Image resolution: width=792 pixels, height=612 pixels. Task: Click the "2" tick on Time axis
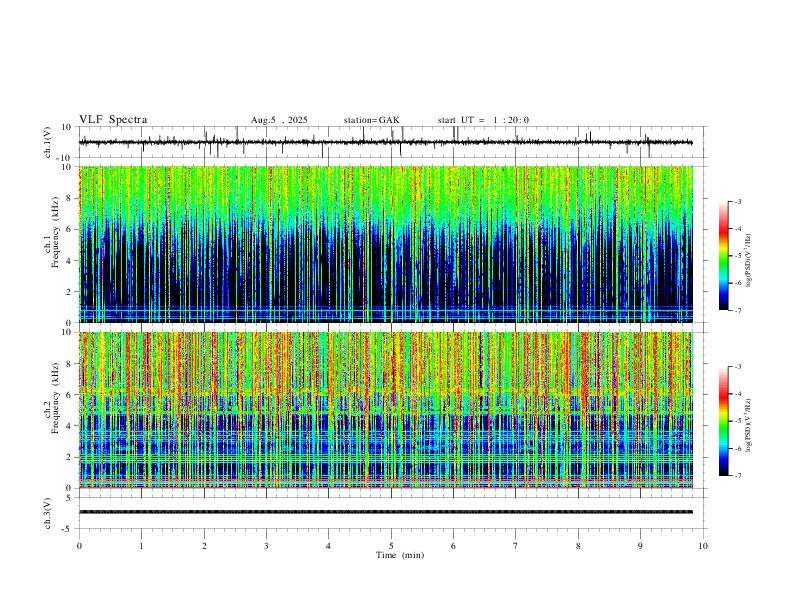pyautogui.click(x=204, y=546)
